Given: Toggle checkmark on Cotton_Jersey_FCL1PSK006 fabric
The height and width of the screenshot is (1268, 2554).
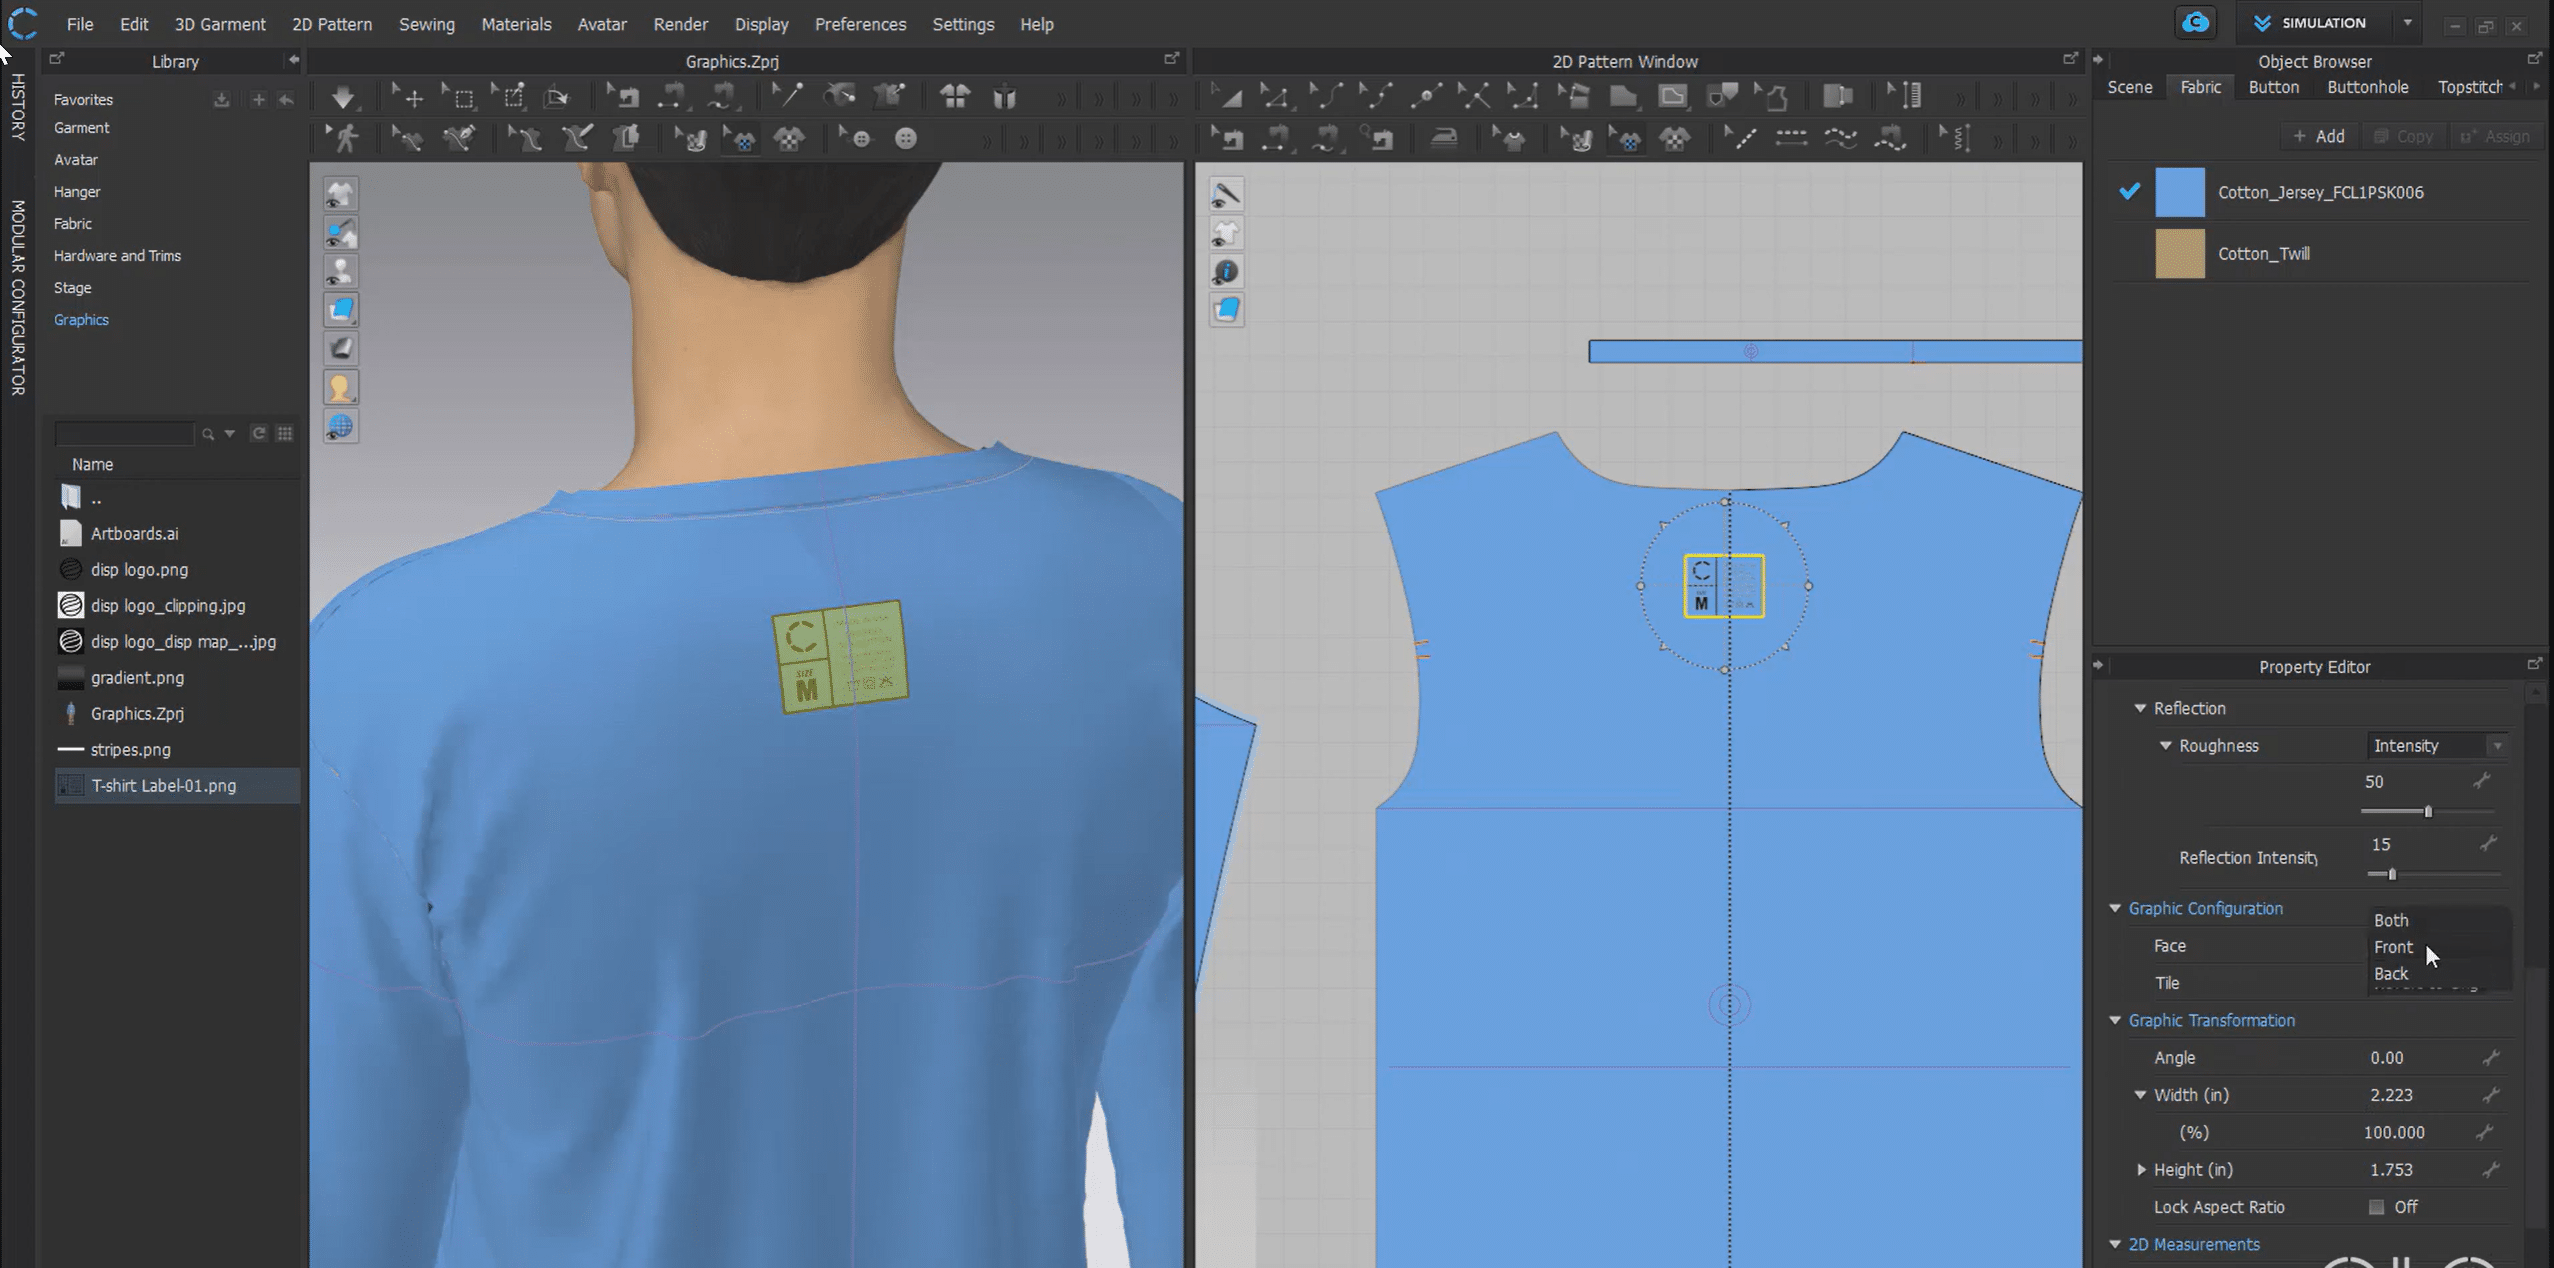Looking at the screenshot, I should (2129, 191).
